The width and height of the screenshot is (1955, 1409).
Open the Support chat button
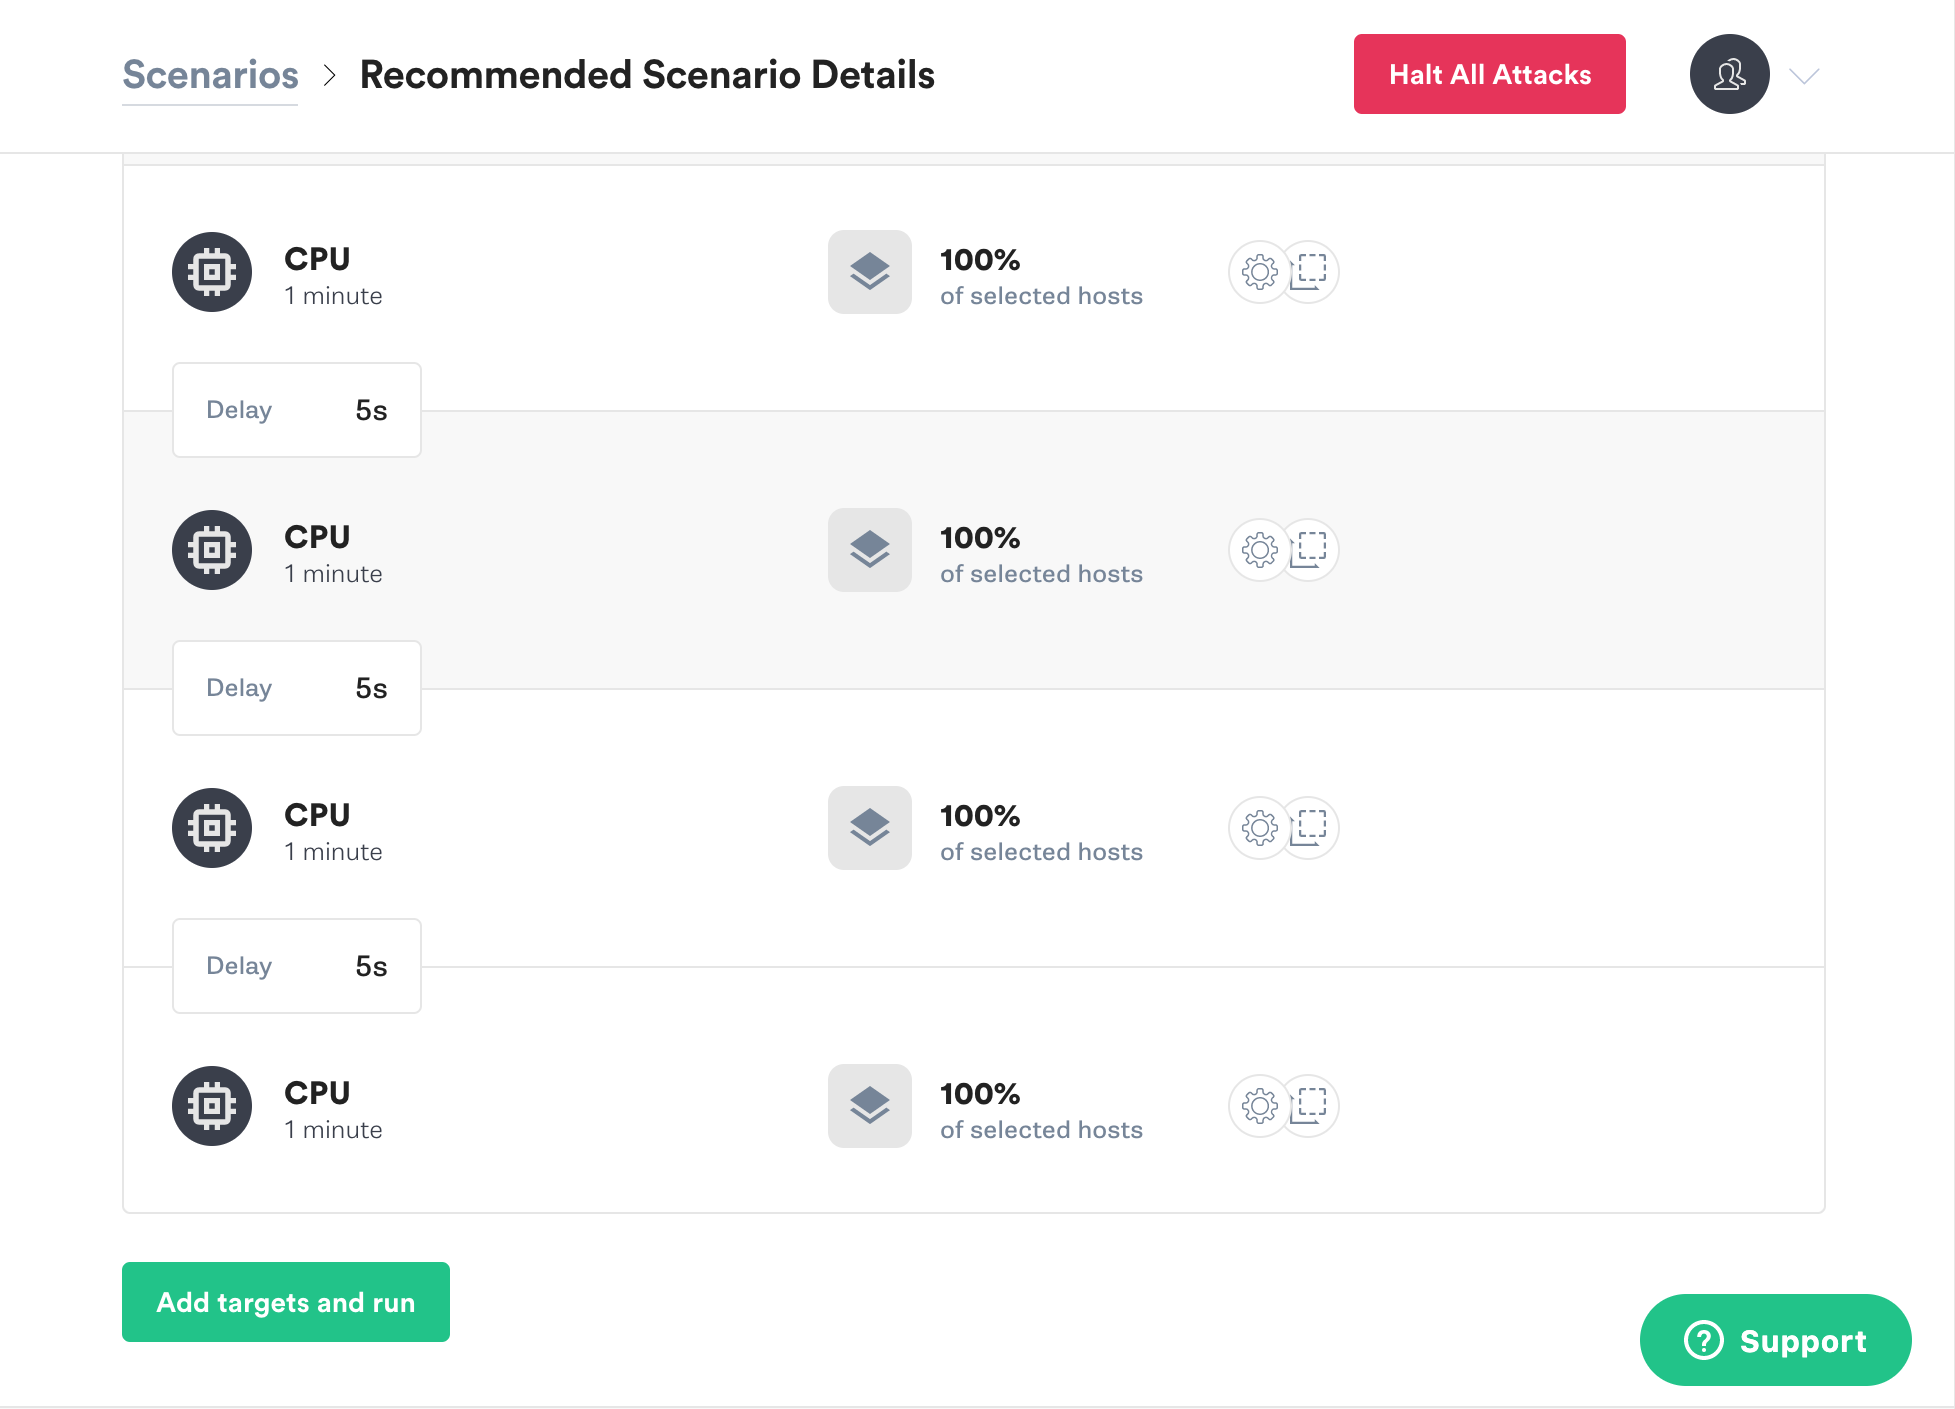pos(1775,1340)
